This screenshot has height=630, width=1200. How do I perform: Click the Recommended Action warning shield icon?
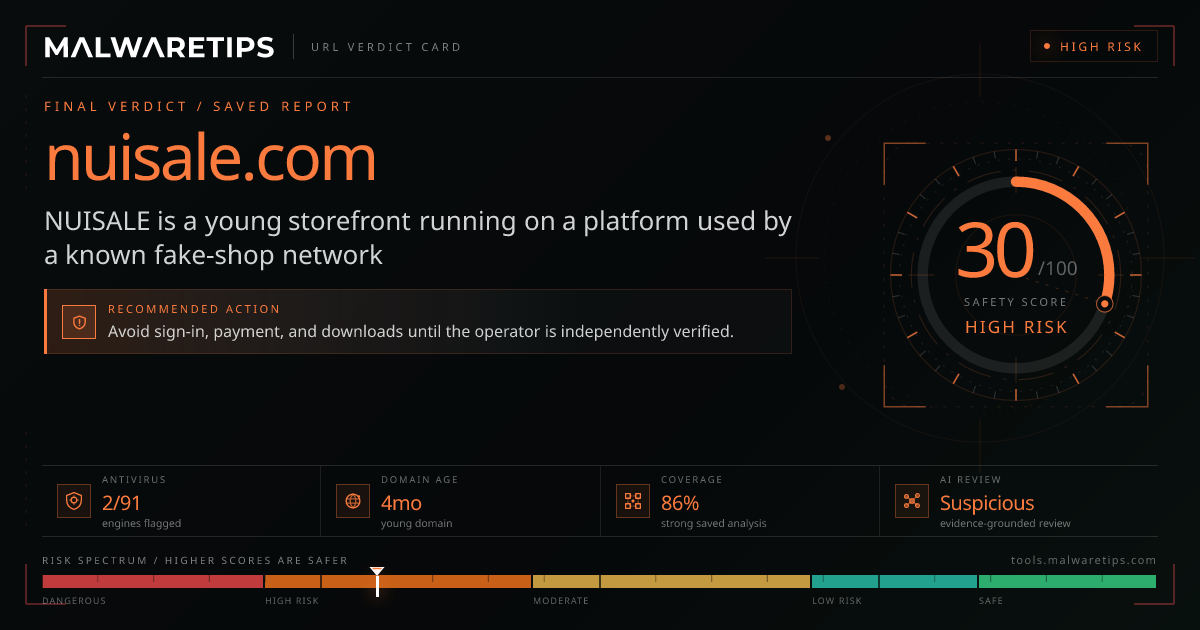click(x=79, y=322)
